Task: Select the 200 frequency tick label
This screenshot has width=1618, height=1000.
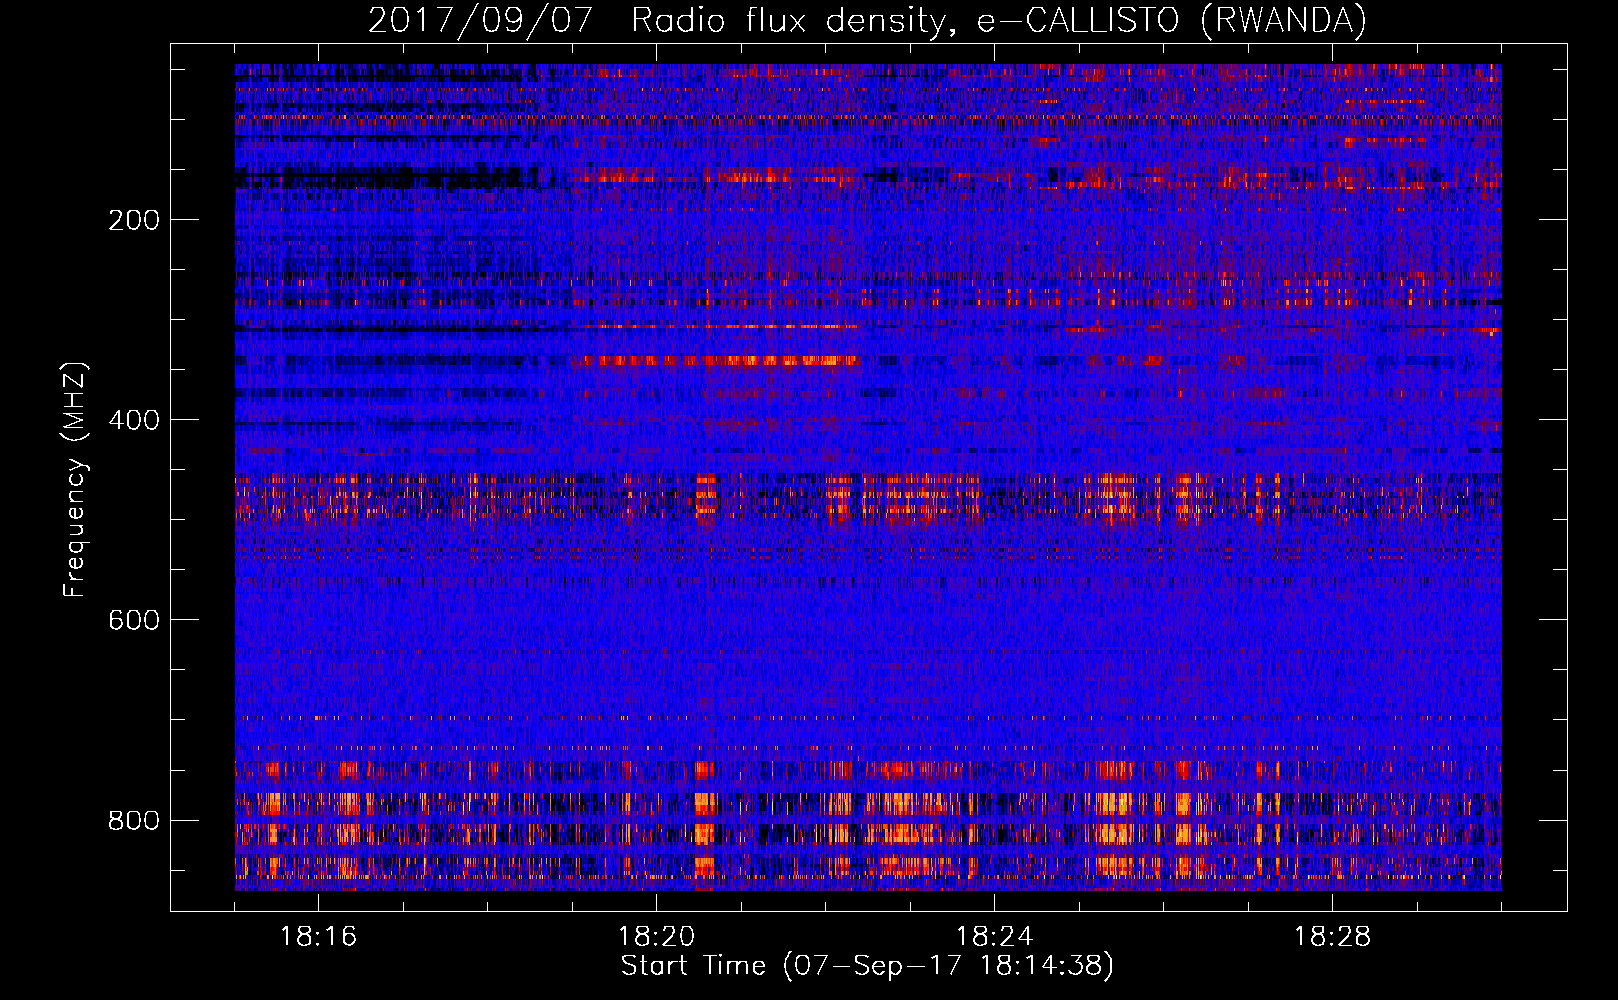Action: click(134, 220)
